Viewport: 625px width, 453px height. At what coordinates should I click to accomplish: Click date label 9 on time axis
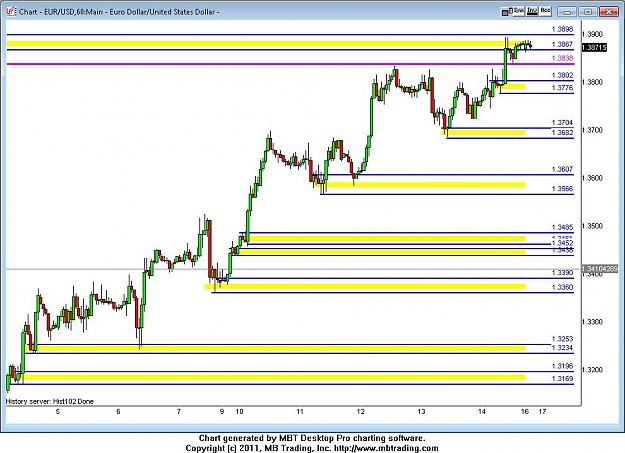(222, 412)
